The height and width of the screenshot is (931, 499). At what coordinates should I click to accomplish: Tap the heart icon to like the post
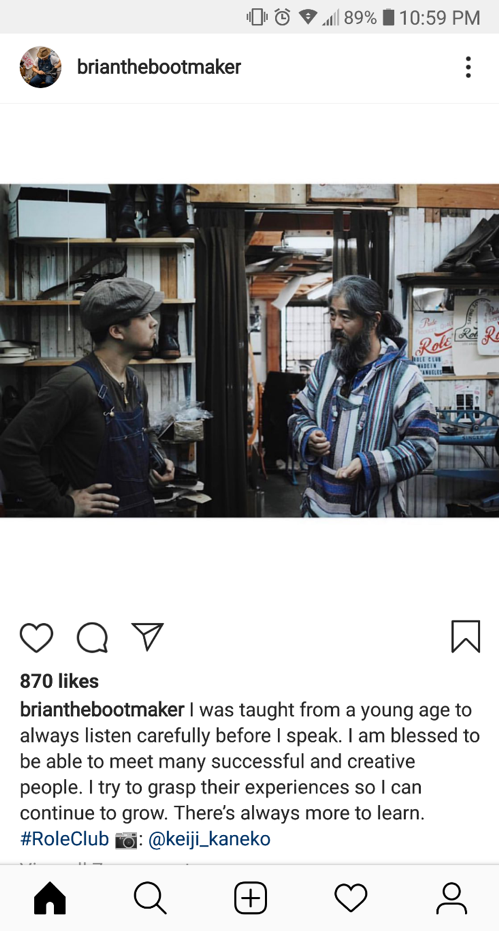click(x=36, y=638)
